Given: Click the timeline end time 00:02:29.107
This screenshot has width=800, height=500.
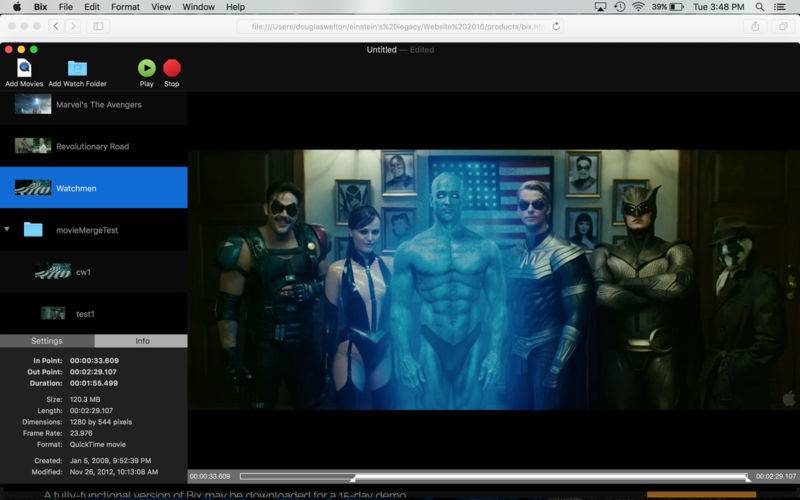Looking at the screenshot, I should [776, 476].
